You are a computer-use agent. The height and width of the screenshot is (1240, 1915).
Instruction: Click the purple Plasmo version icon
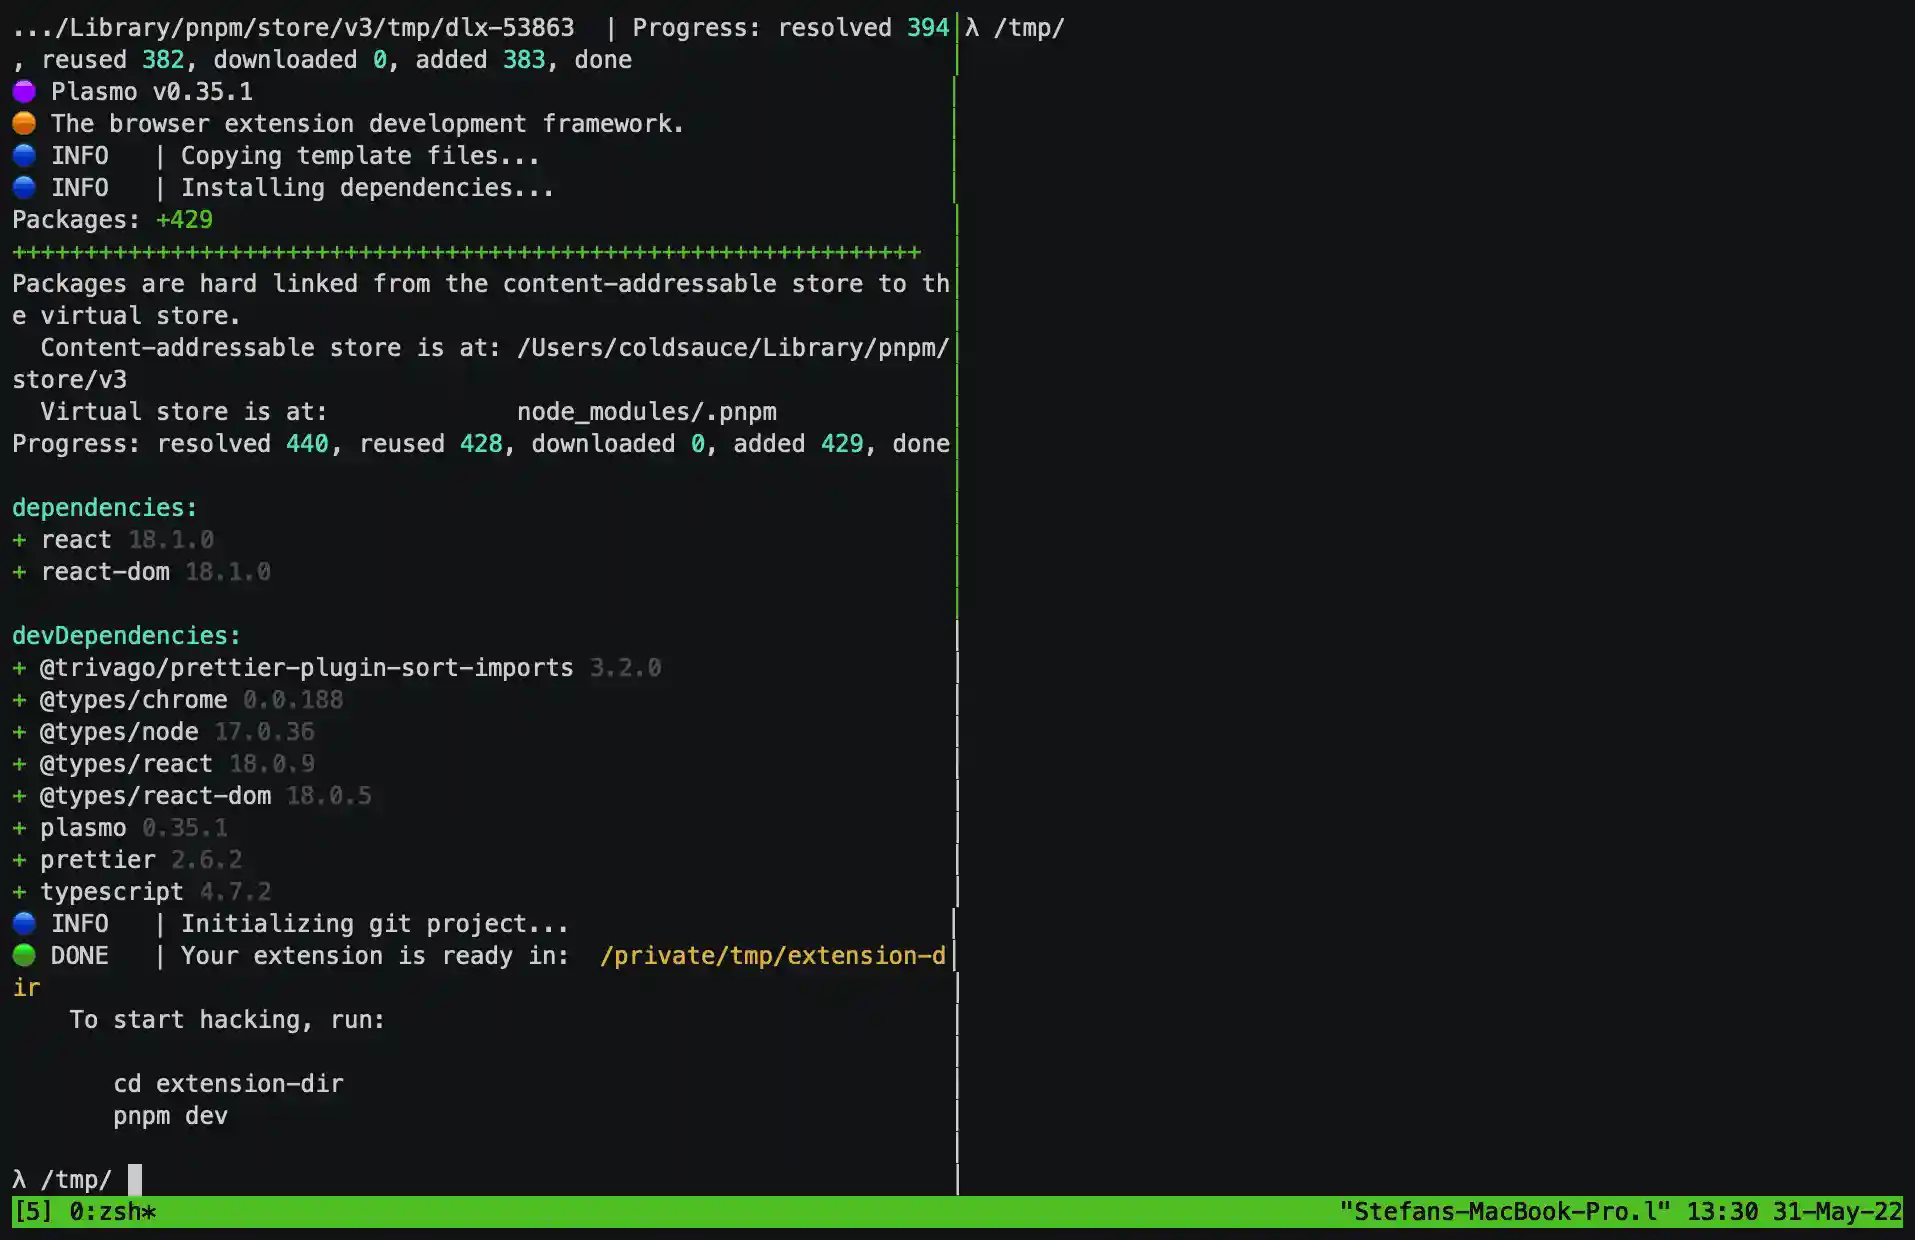(24, 91)
